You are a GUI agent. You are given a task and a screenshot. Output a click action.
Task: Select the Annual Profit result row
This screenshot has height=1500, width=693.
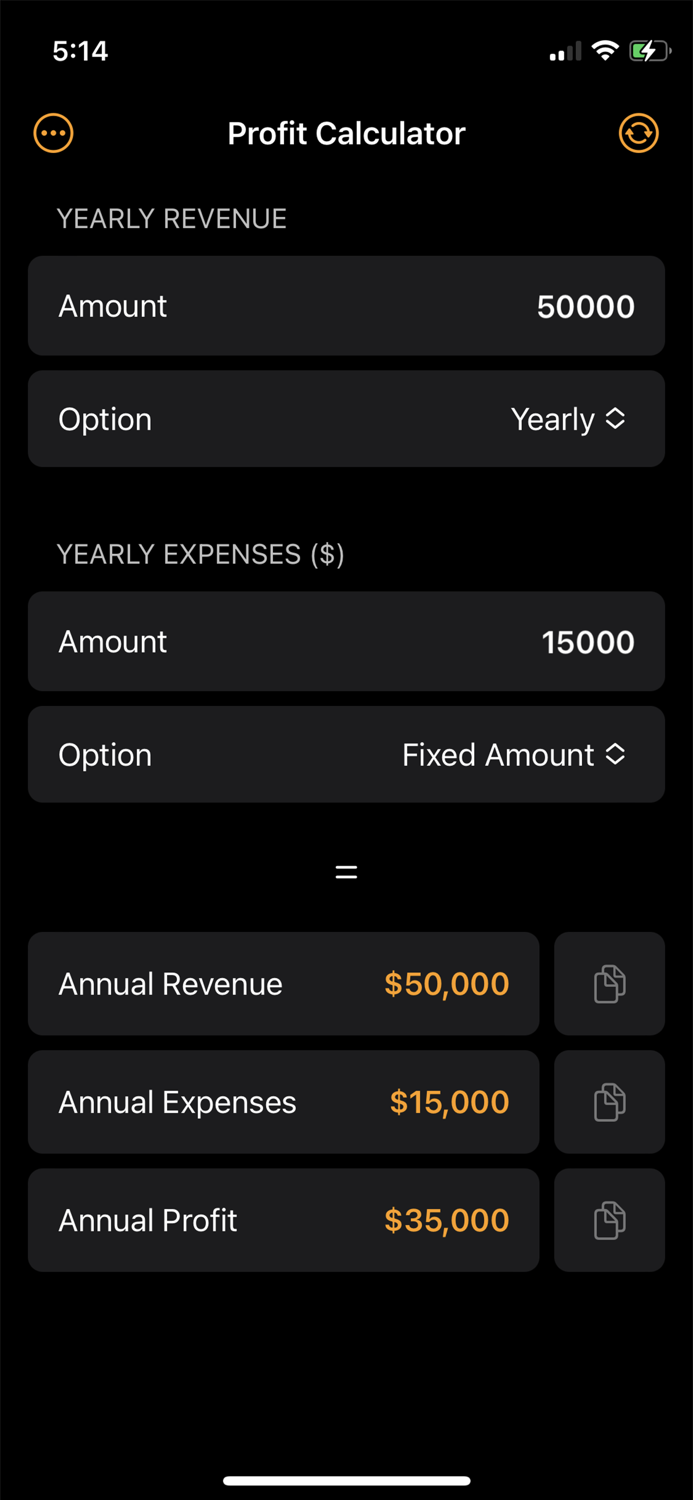coord(284,1219)
